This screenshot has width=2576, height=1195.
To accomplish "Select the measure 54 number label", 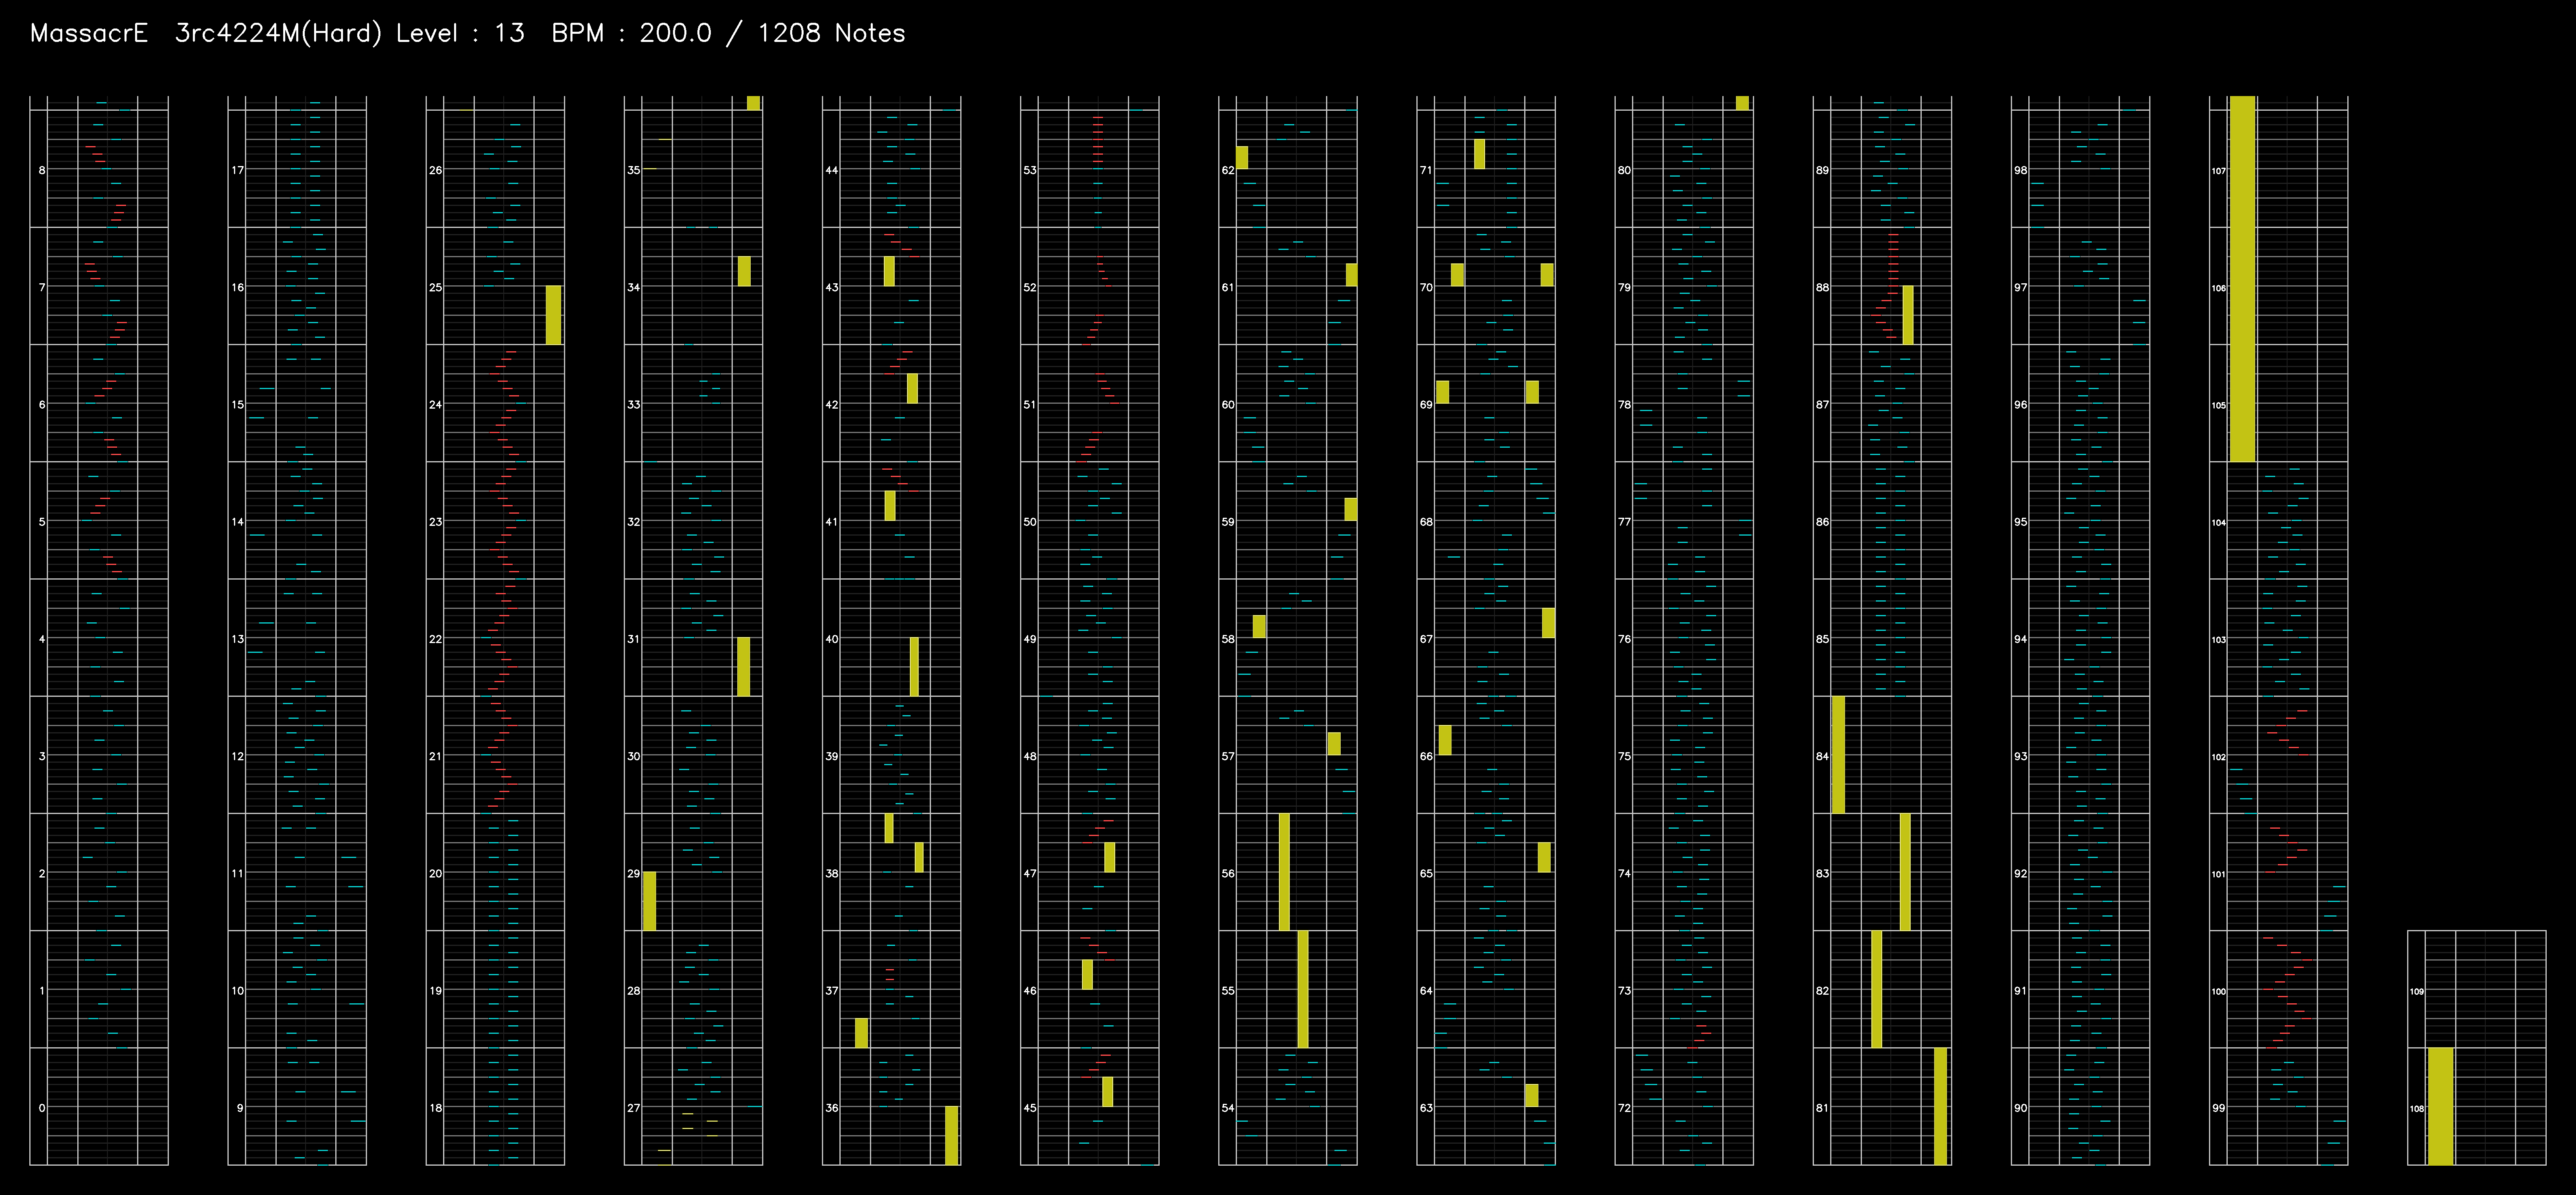I will pos(1228,1108).
